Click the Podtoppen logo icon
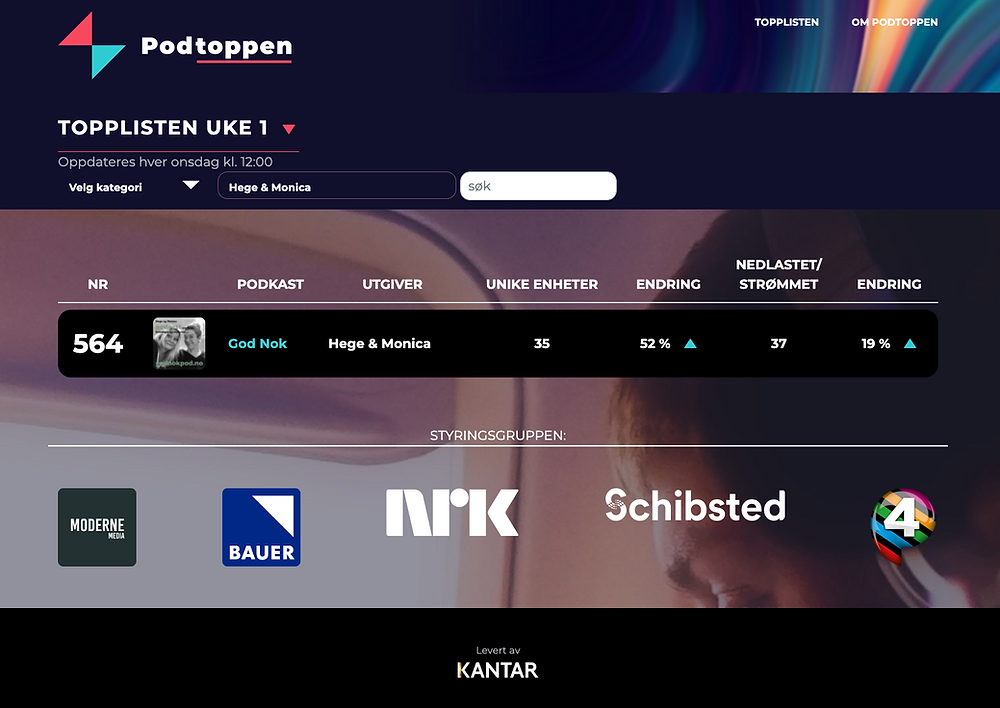Viewport: 1000px width, 708px height. tap(92, 45)
